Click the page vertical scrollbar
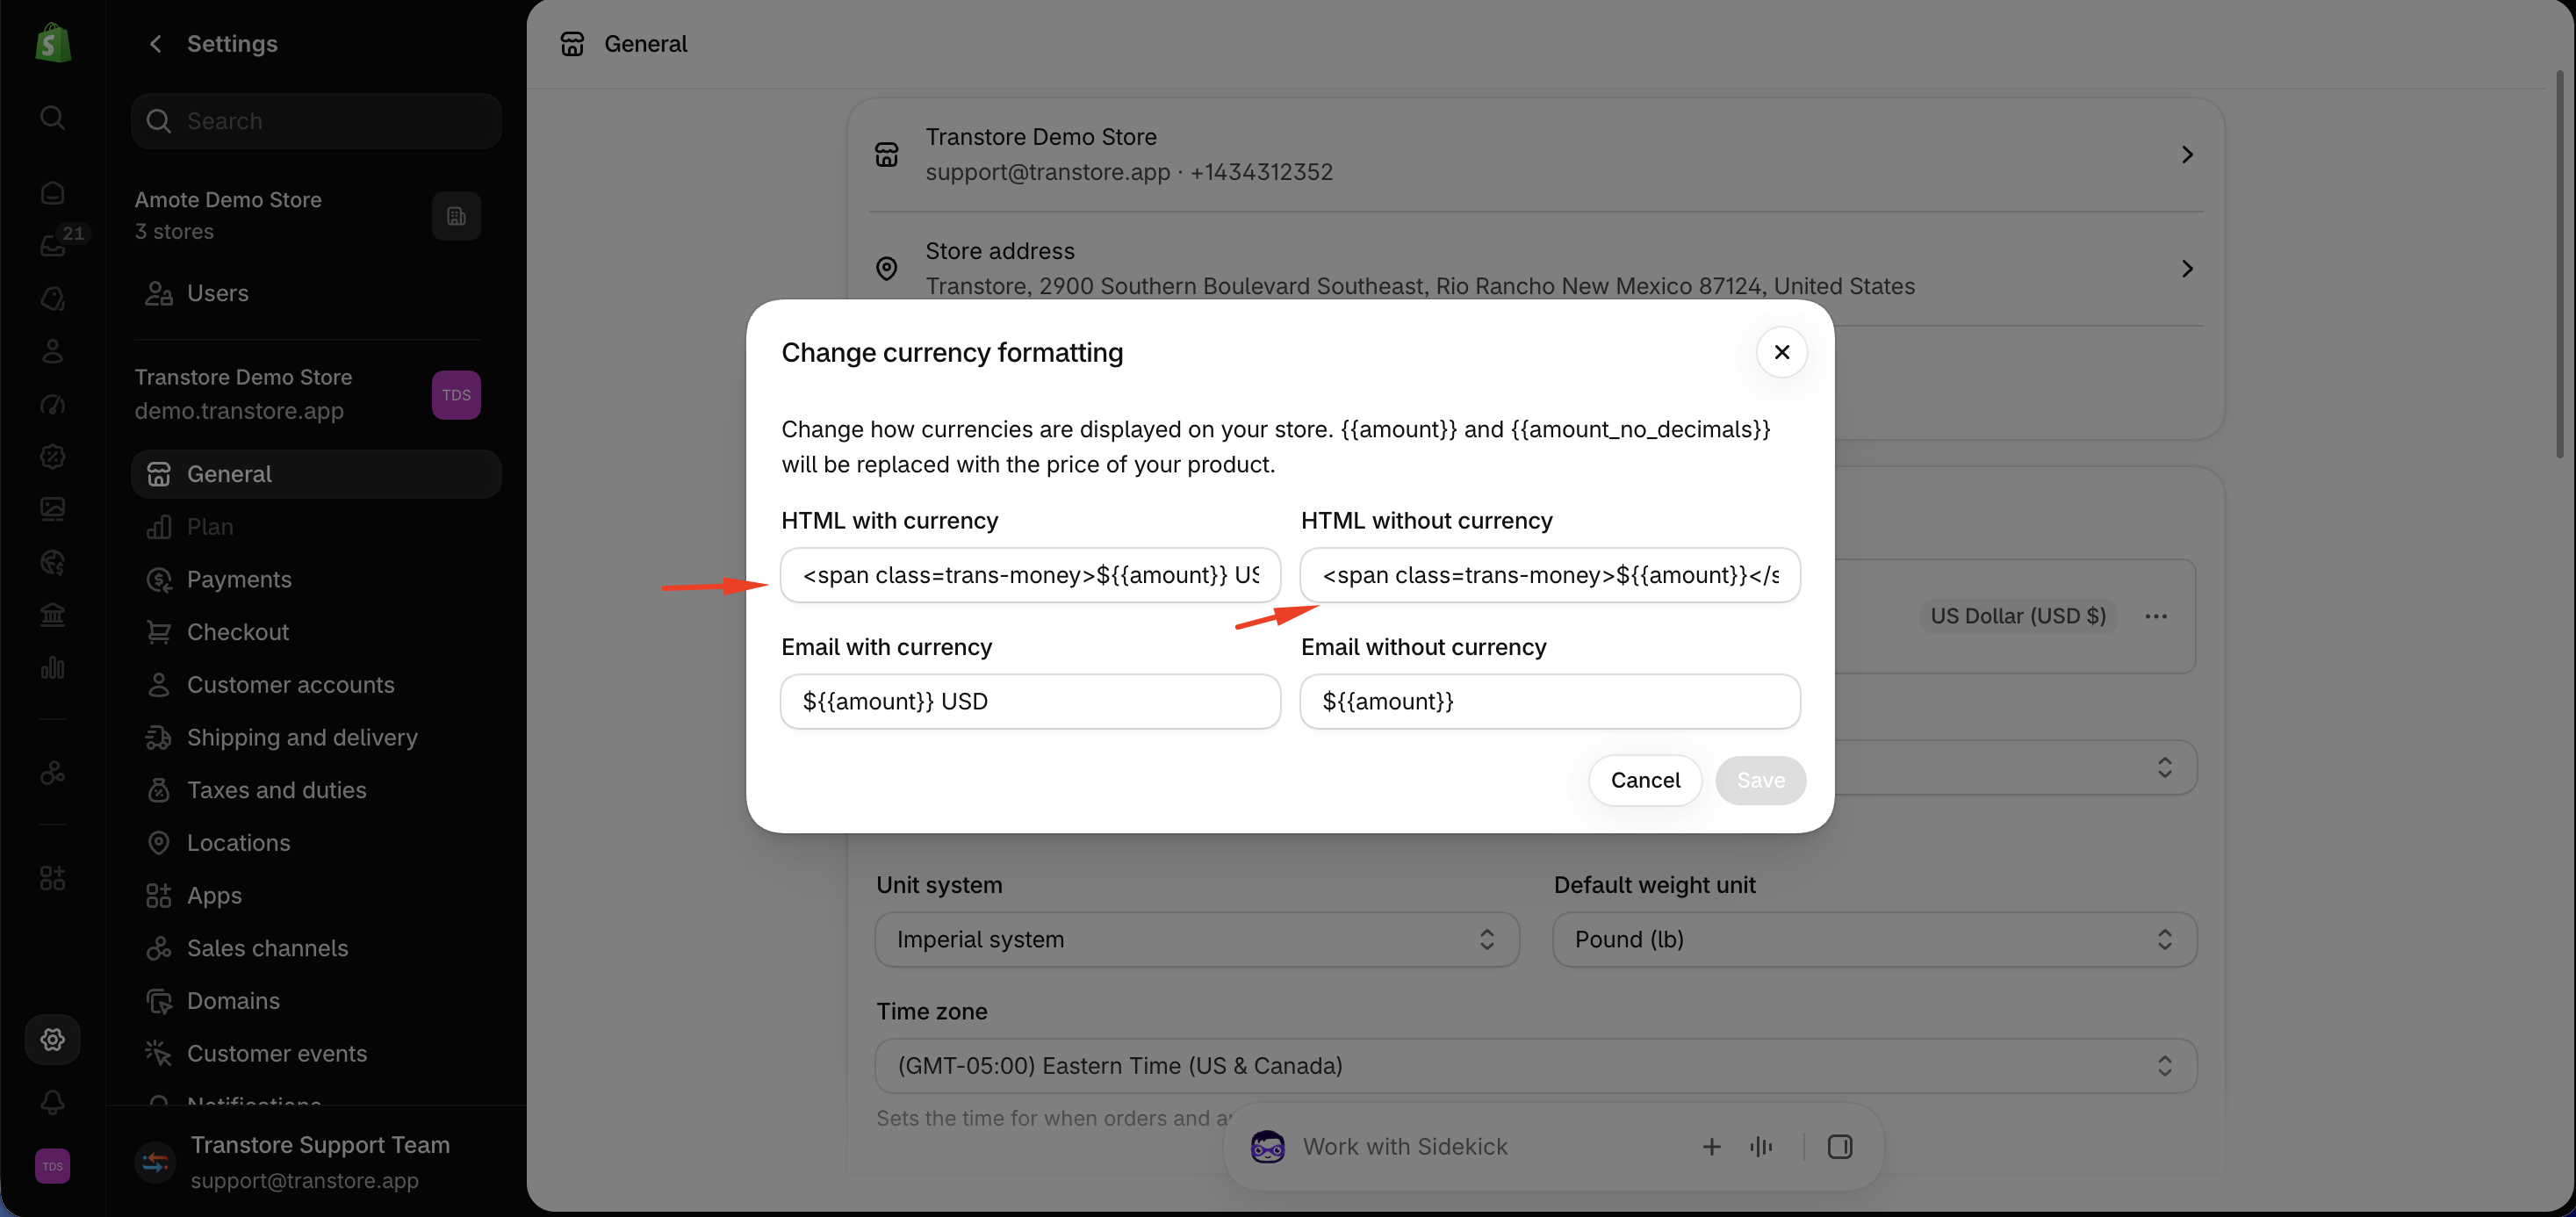This screenshot has width=2576, height=1217. [2562, 265]
